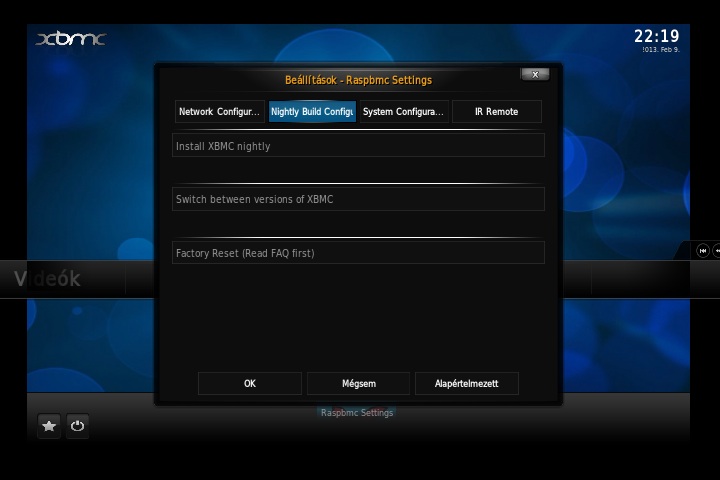The image size is (720, 480).
Task: Switch to the Network Configuration tab
Action: tap(220, 112)
